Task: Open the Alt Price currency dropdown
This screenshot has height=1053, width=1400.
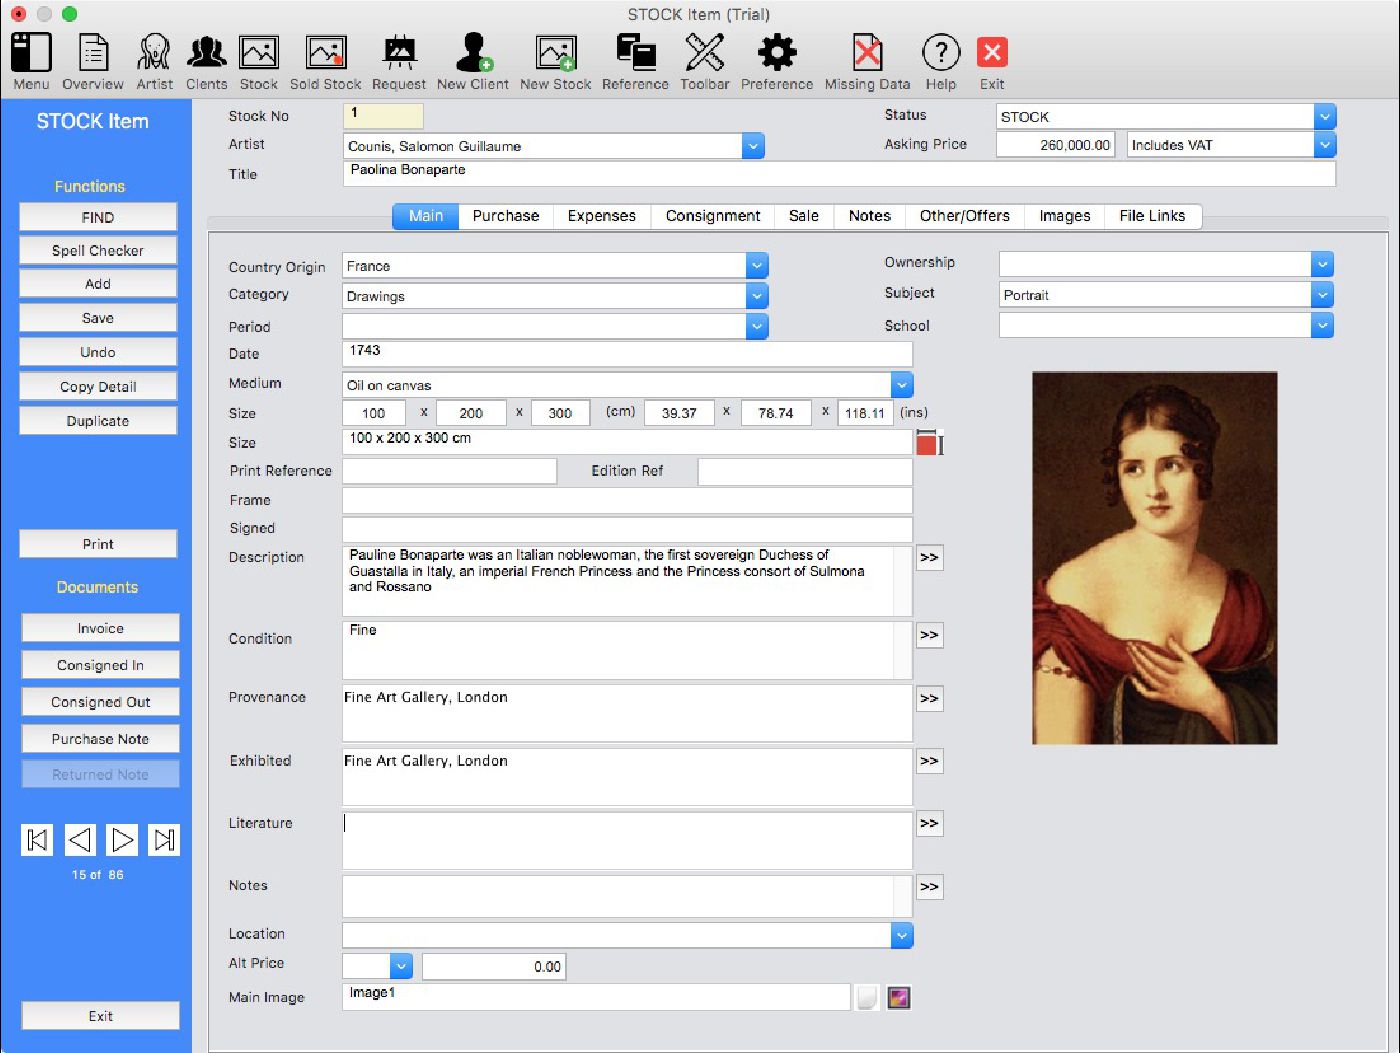Action: click(x=401, y=966)
